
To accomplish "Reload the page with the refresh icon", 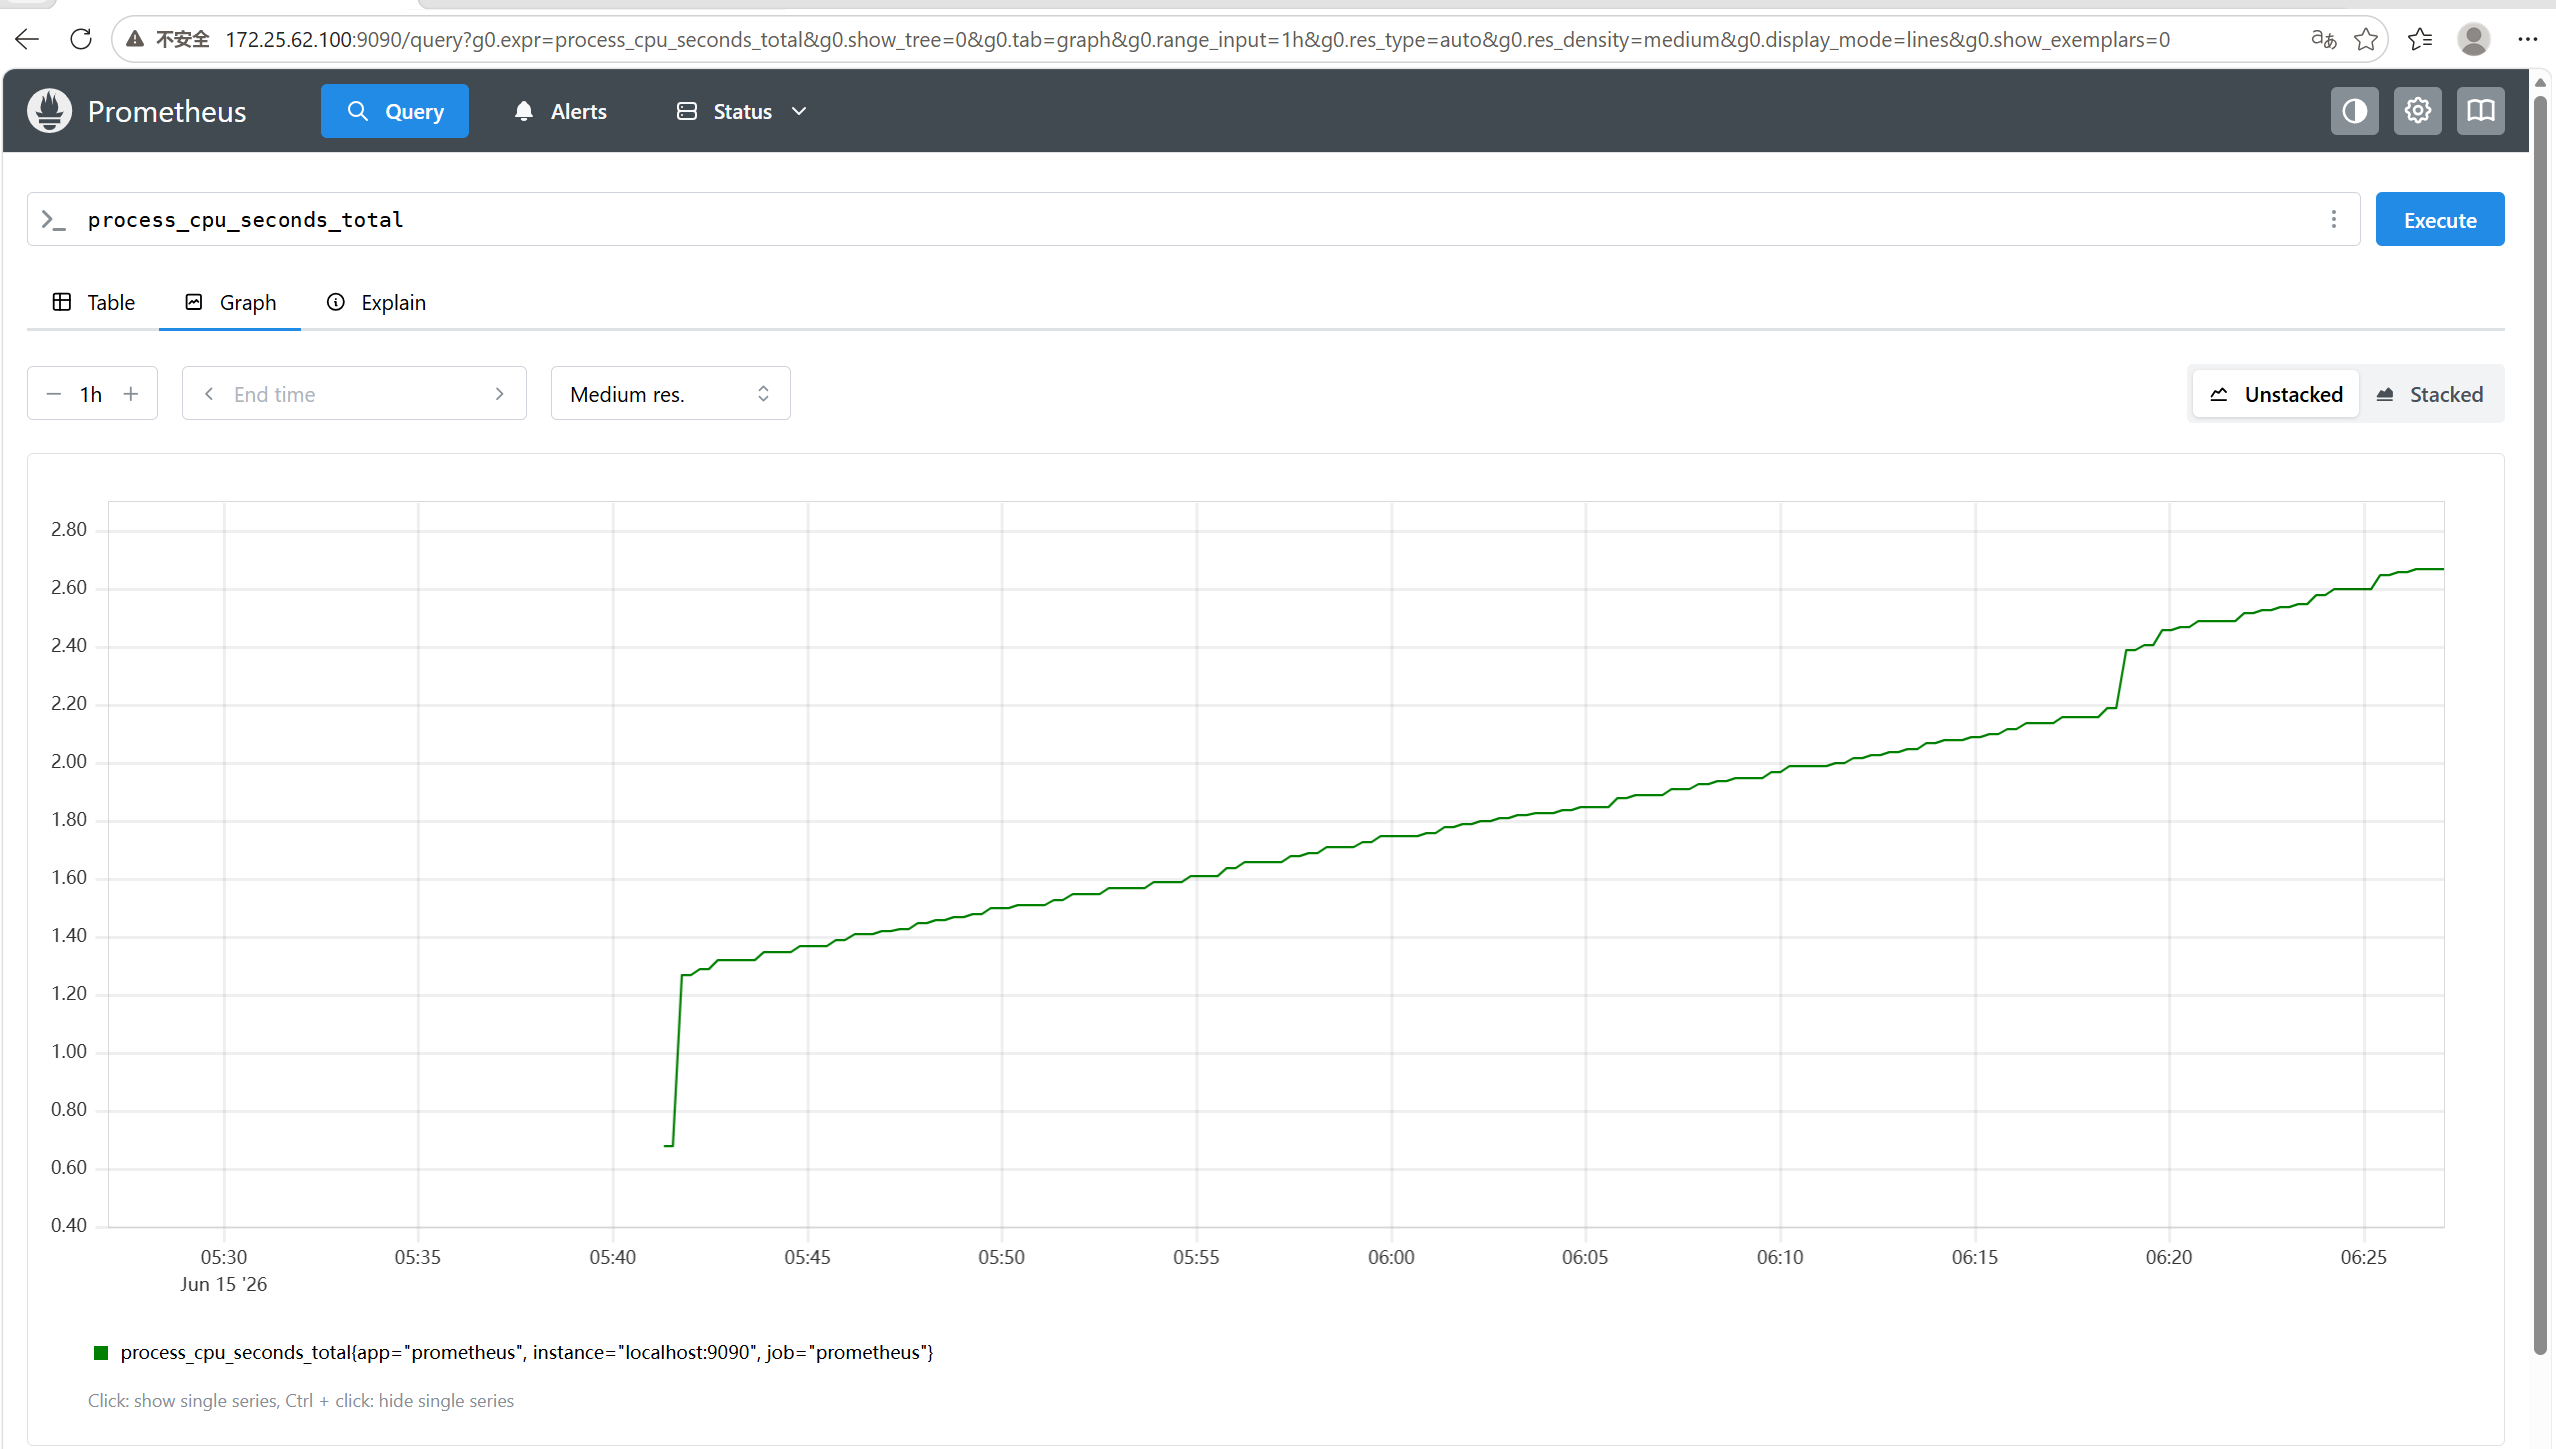I will (x=81, y=39).
